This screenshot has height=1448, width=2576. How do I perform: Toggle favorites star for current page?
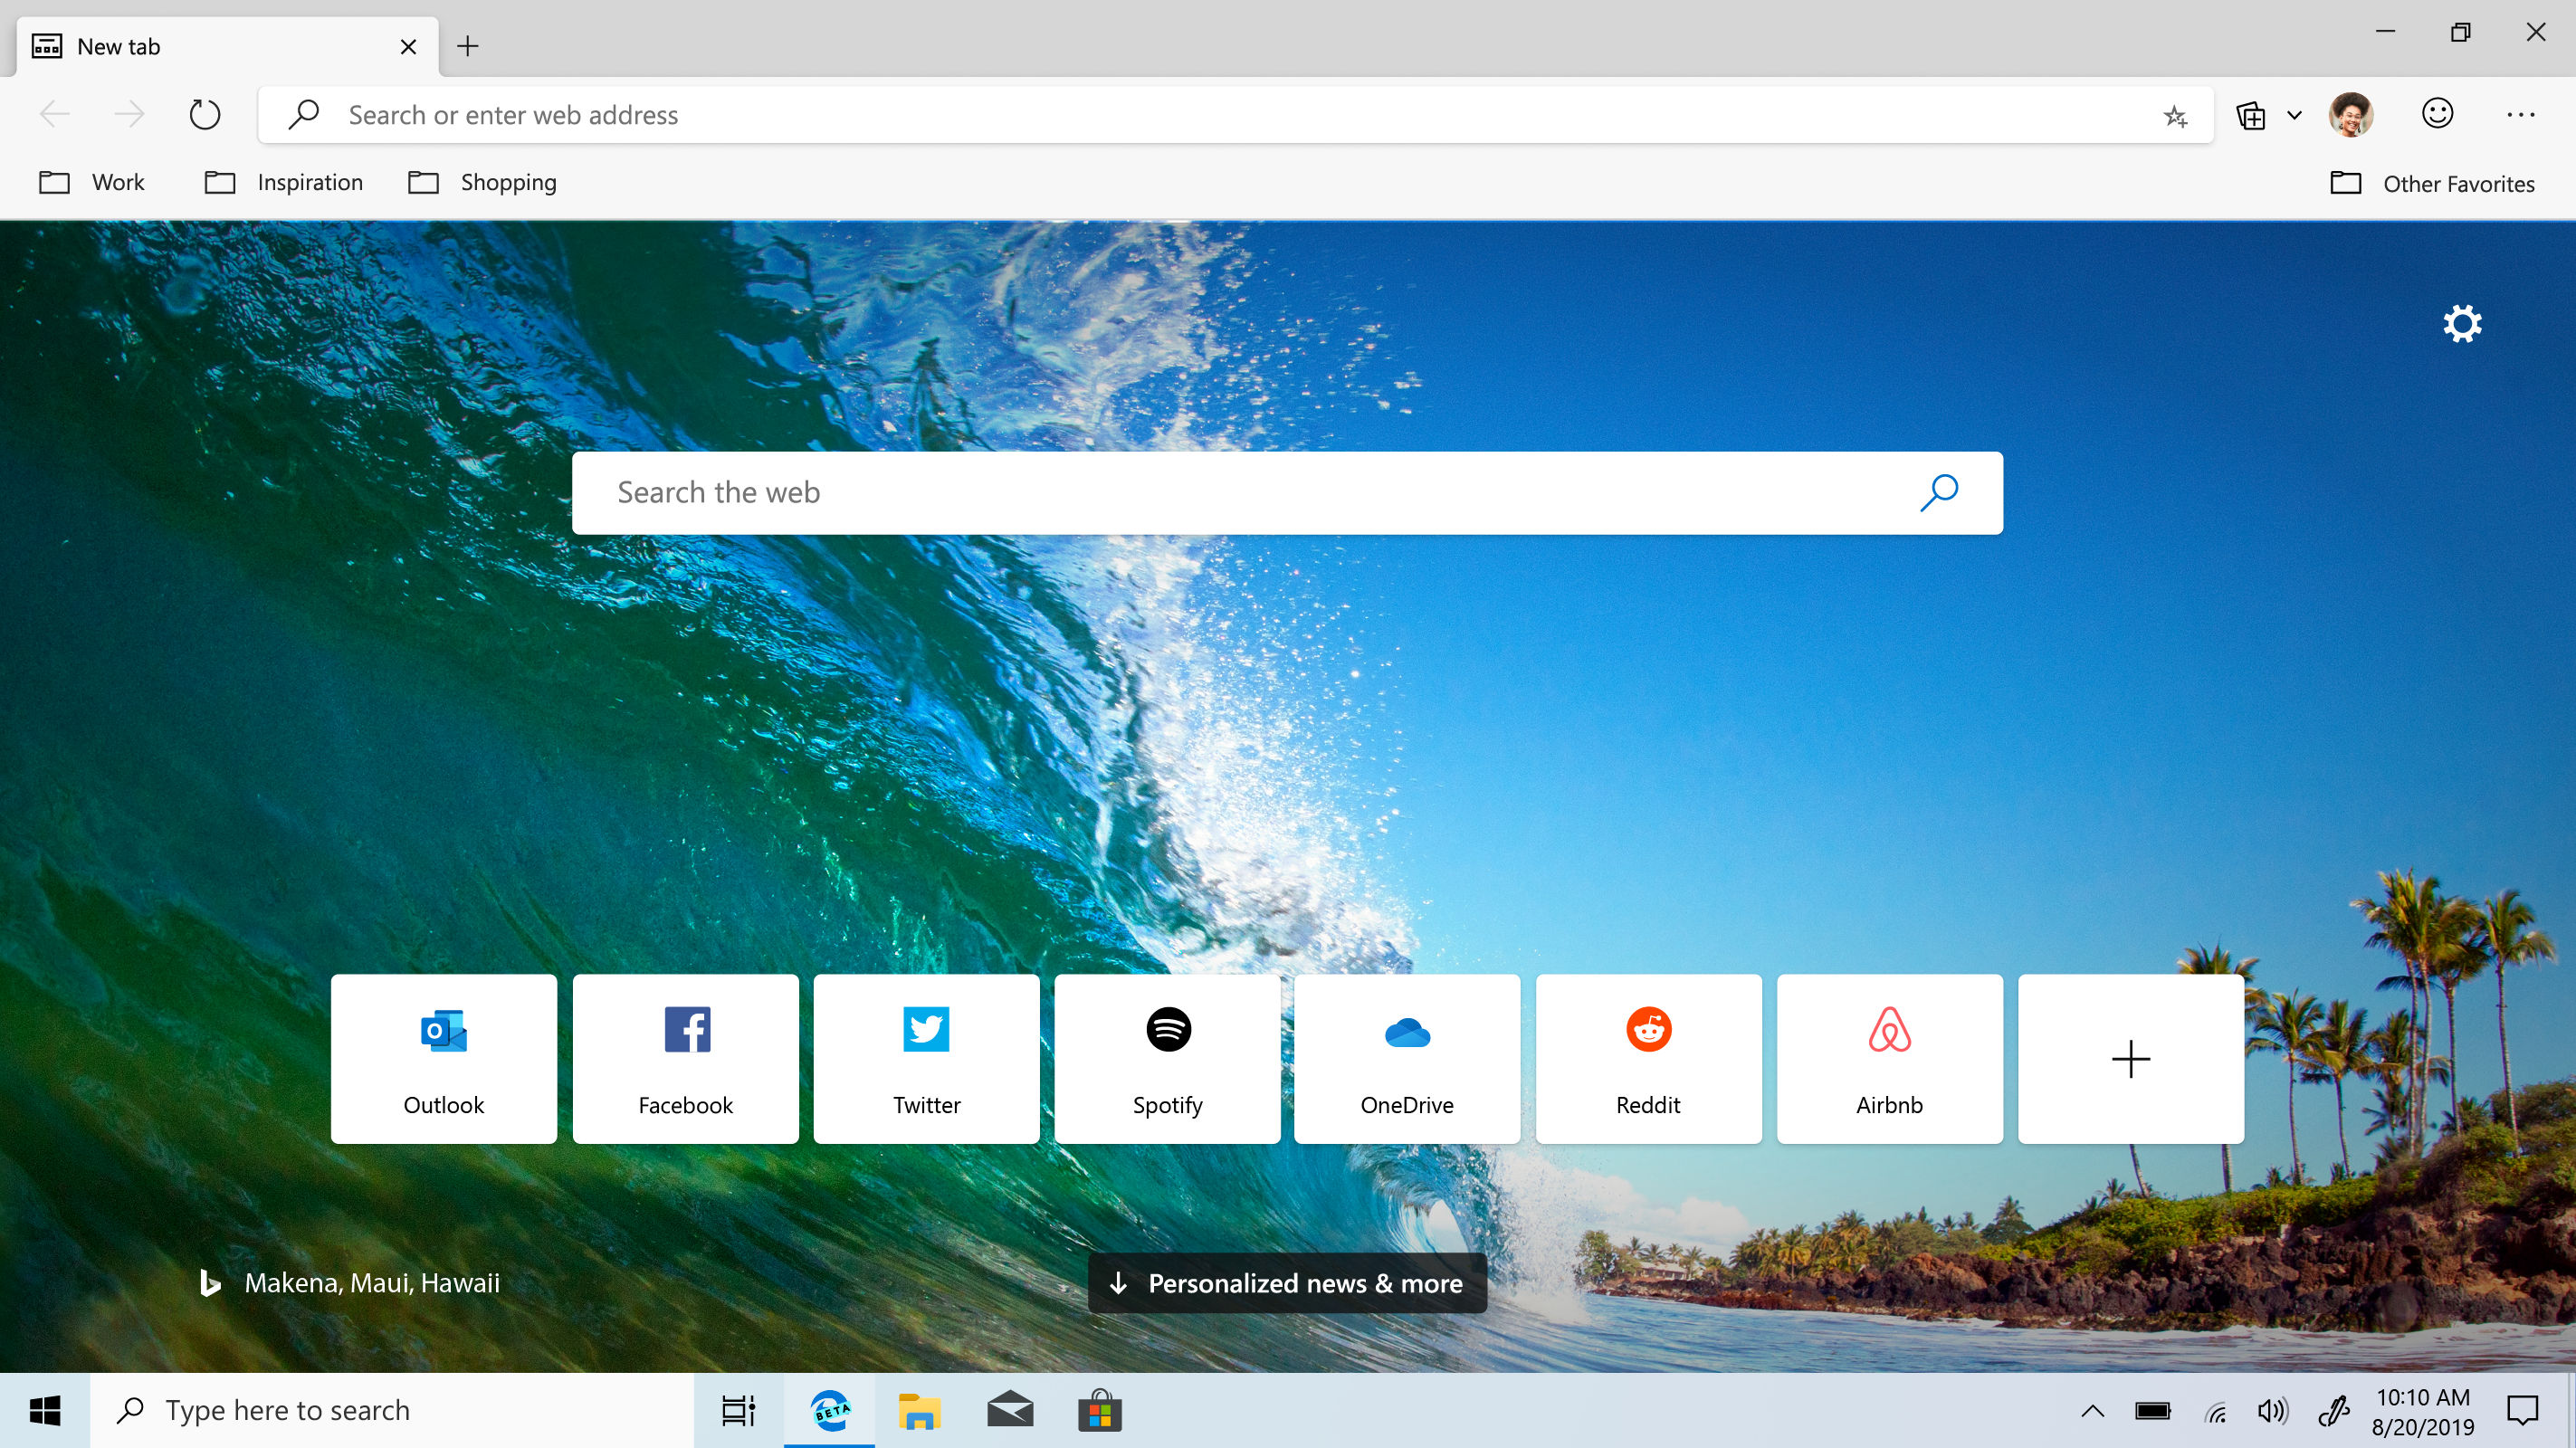2174,115
